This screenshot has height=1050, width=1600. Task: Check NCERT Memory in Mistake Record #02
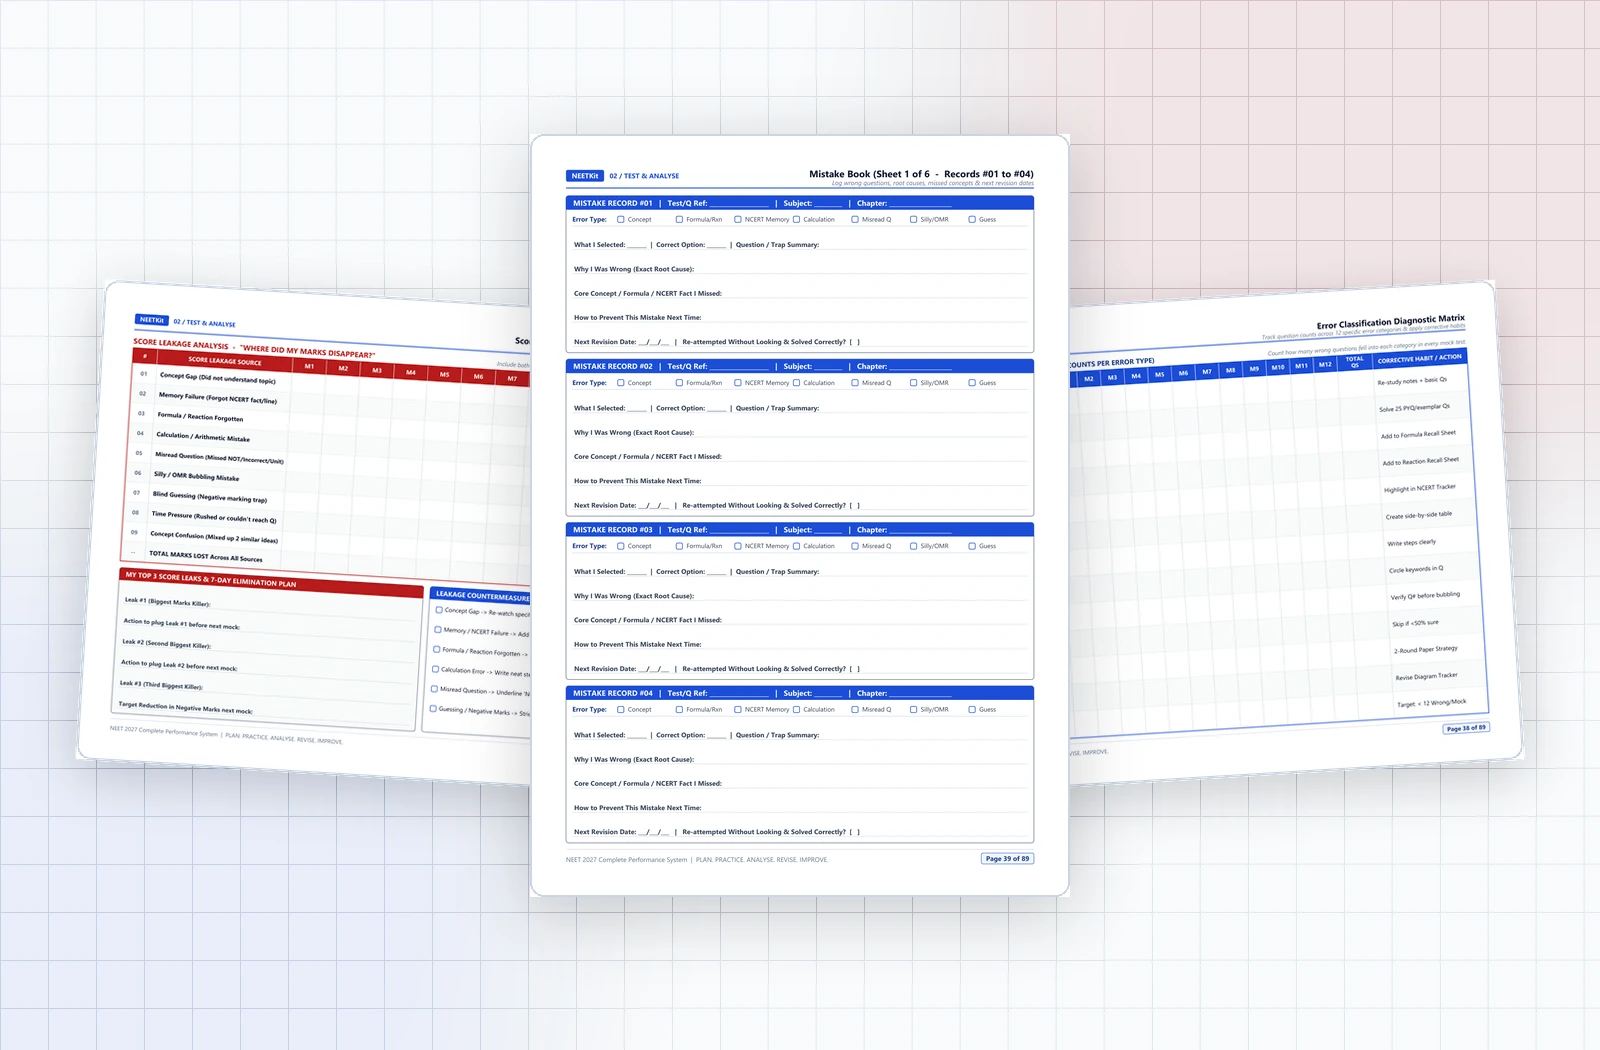[738, 383]
